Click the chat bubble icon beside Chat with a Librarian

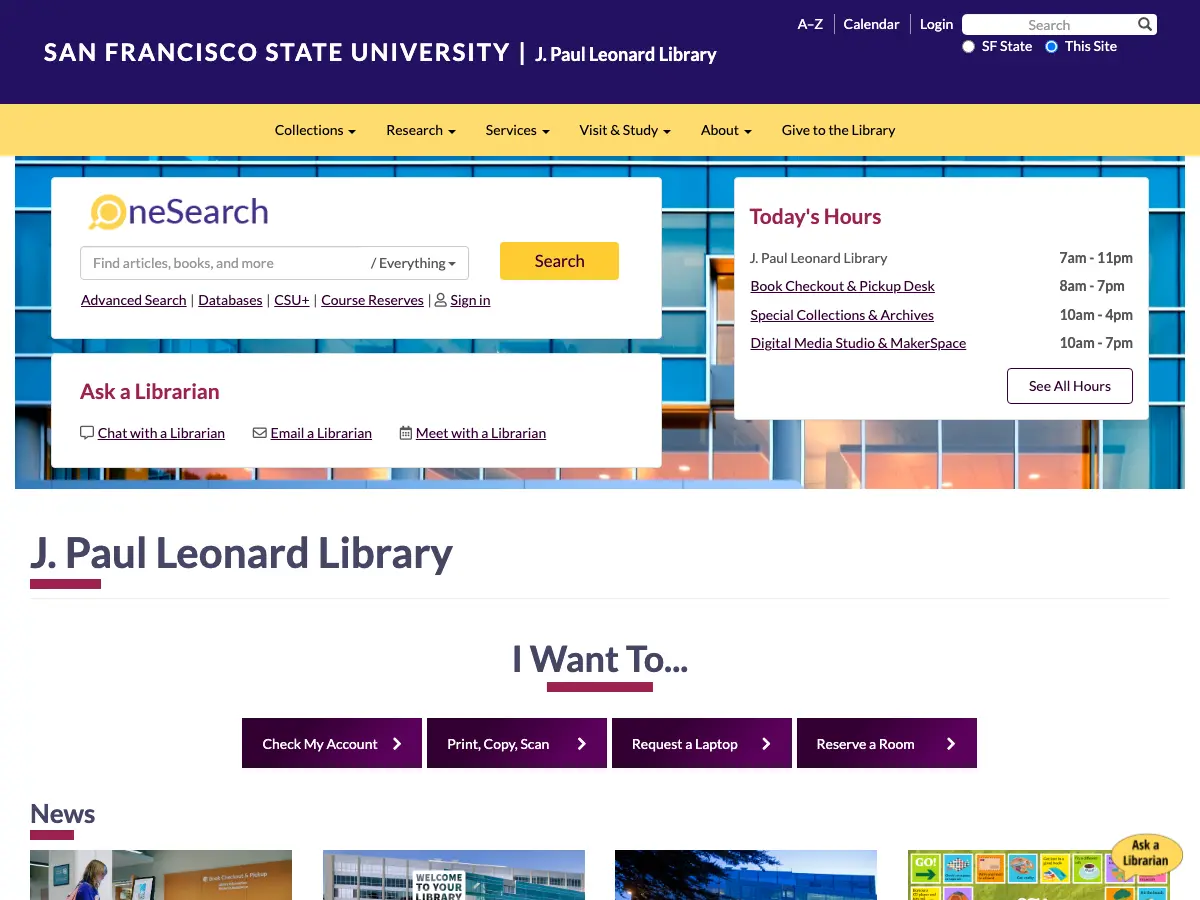(x=87, y=433)
